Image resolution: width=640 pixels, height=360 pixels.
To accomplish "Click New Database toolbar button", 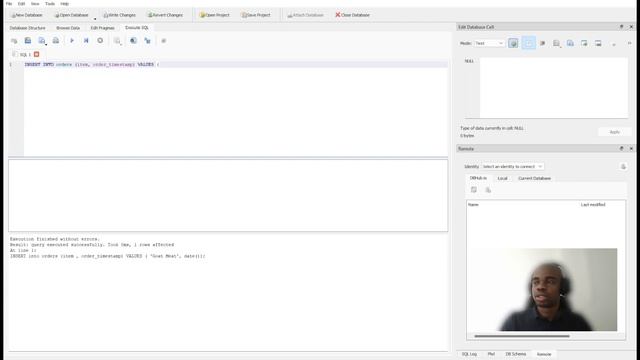I will tap(27, 15).
